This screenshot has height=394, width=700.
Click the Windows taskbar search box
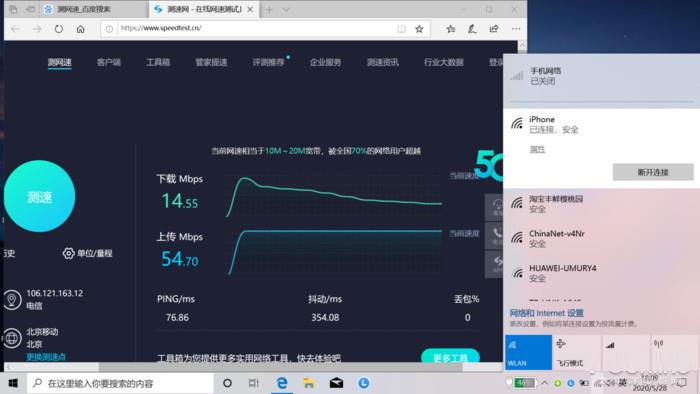pos(121,383)
